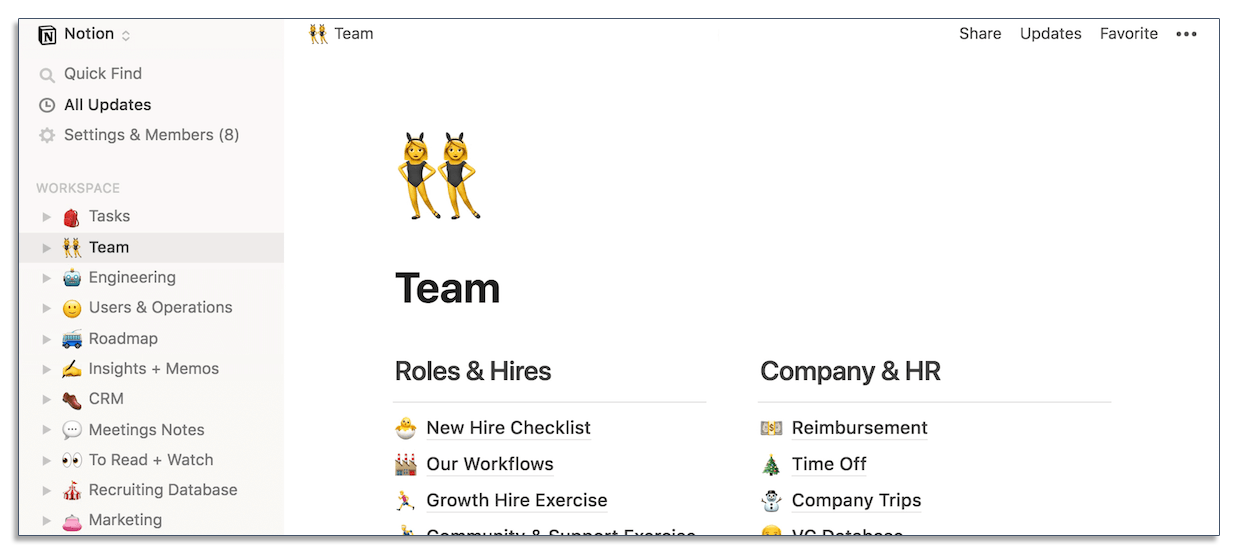
Task: Click the All Updates clock icon
Action: 46,105
